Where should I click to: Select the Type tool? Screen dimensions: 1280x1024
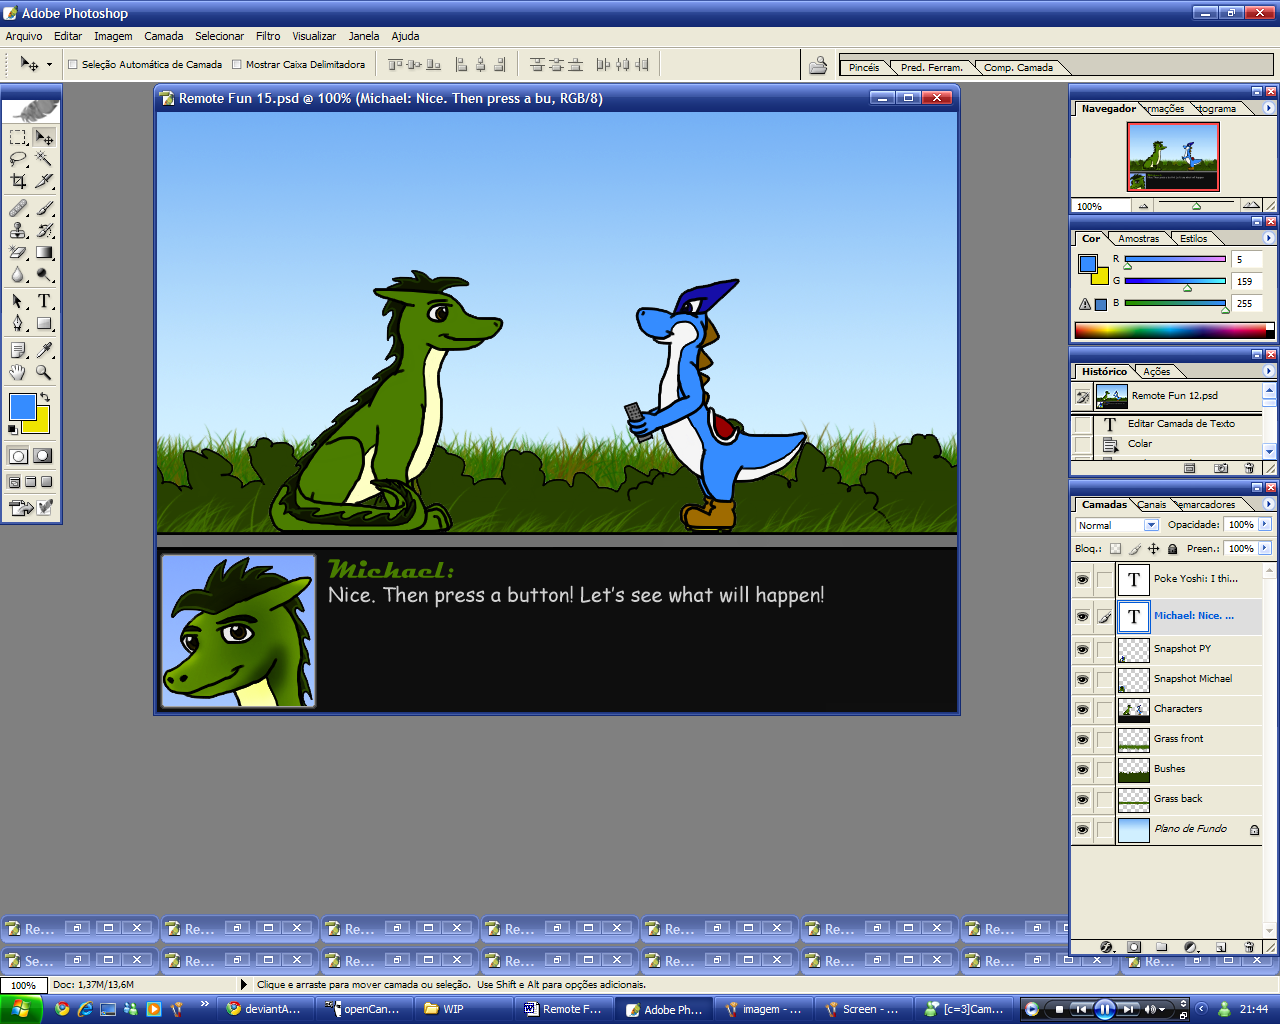(x=44, y=301)
